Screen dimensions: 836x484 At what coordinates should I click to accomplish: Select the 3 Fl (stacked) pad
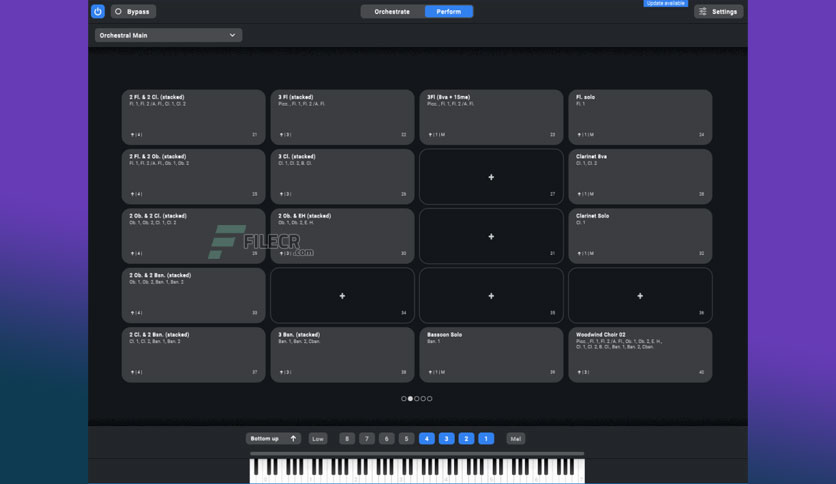click(342, 117)
